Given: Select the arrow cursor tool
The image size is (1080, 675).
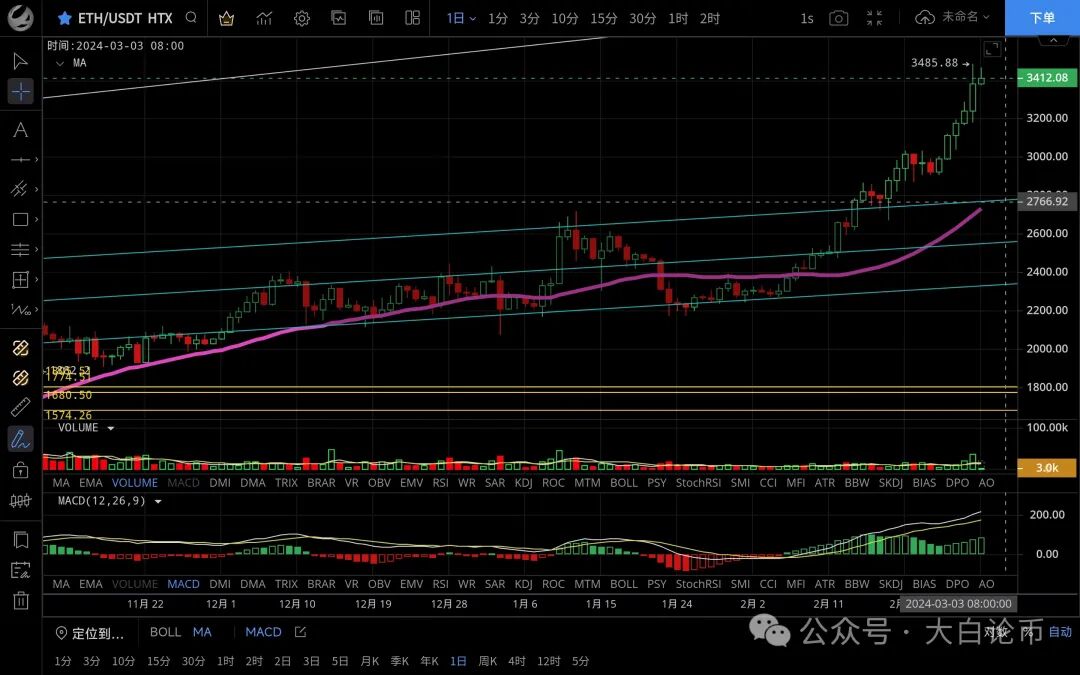Looking at the screenshot, I should [x=20, y=61].
